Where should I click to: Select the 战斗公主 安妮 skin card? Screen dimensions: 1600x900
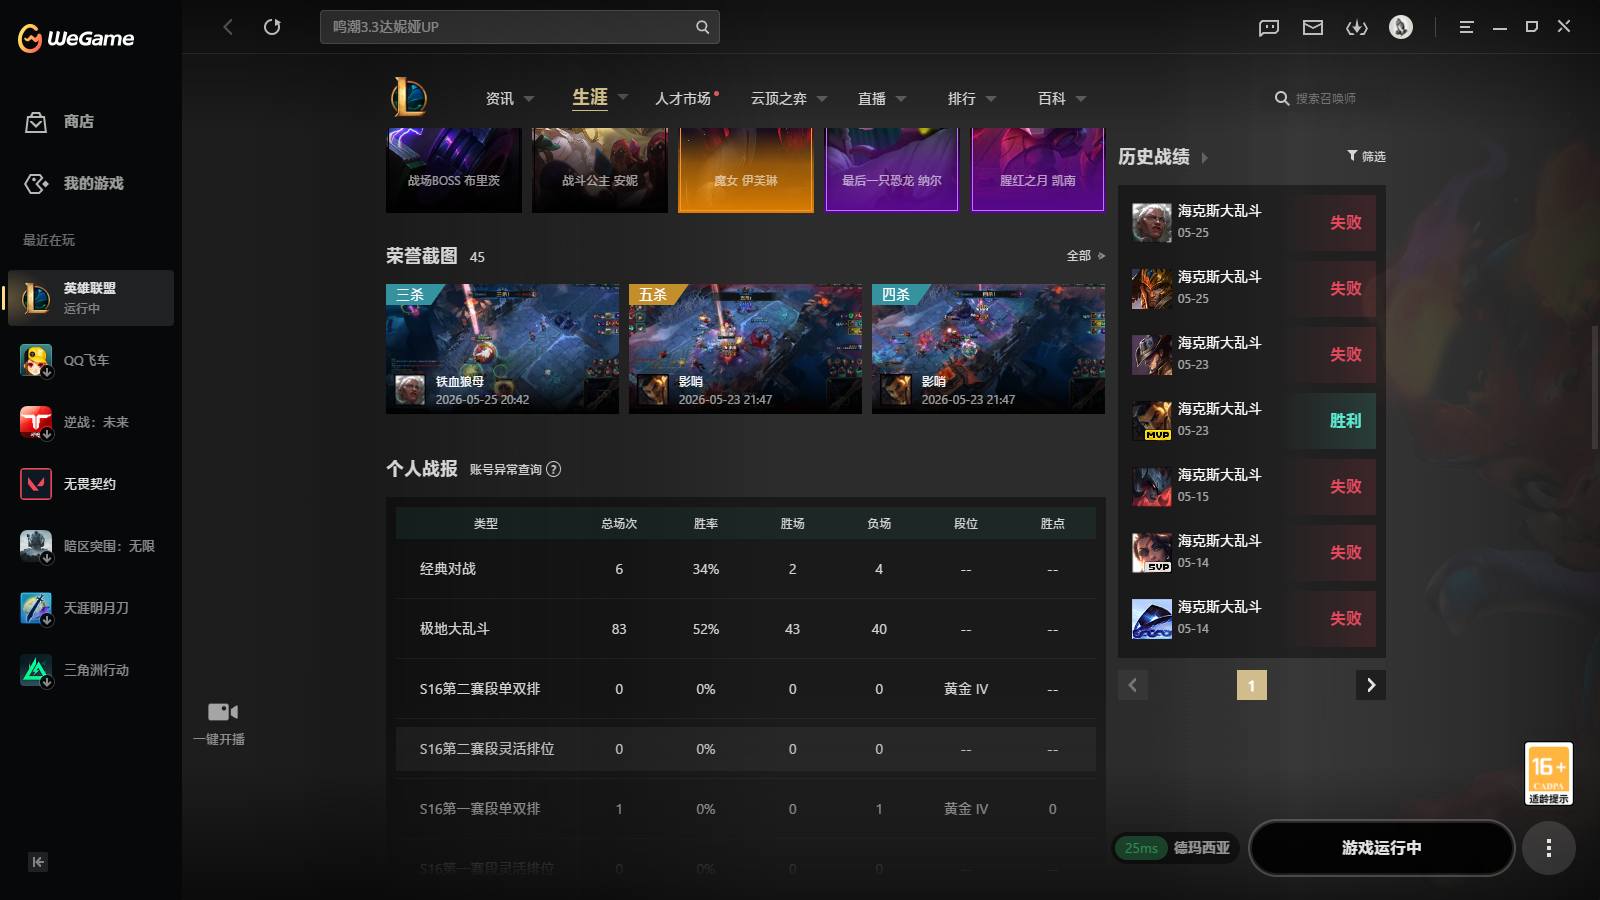coord(600,170)
